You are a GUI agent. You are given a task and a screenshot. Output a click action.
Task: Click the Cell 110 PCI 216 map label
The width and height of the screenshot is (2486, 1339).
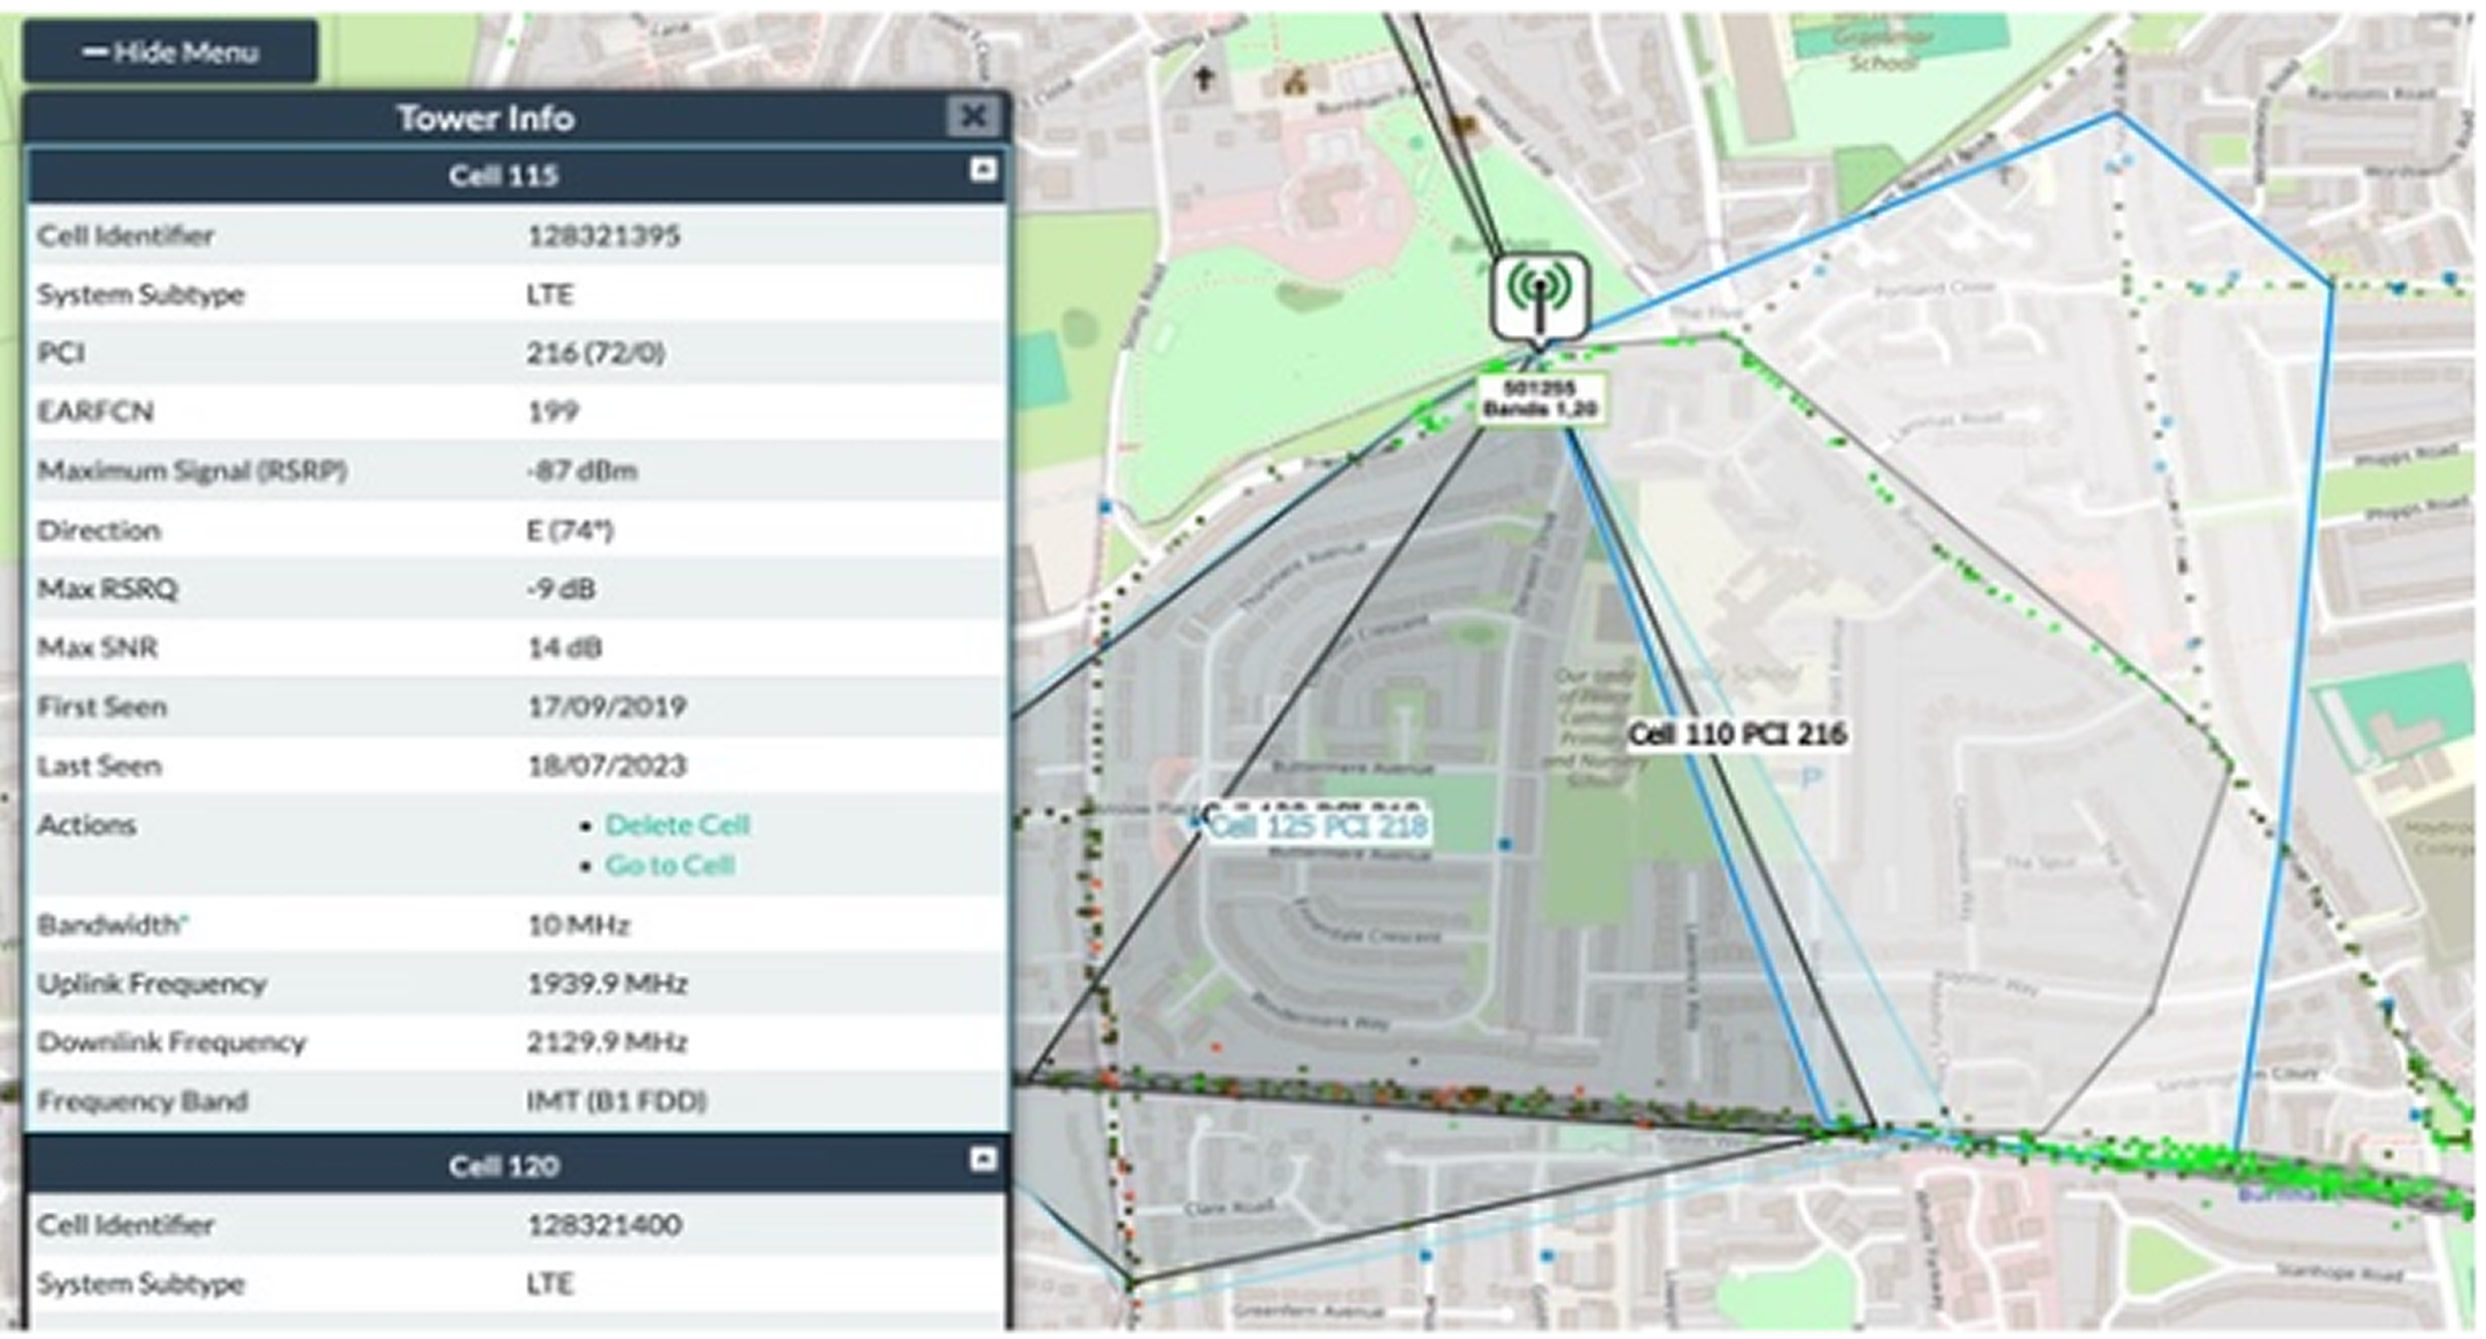click(1736, 735)
